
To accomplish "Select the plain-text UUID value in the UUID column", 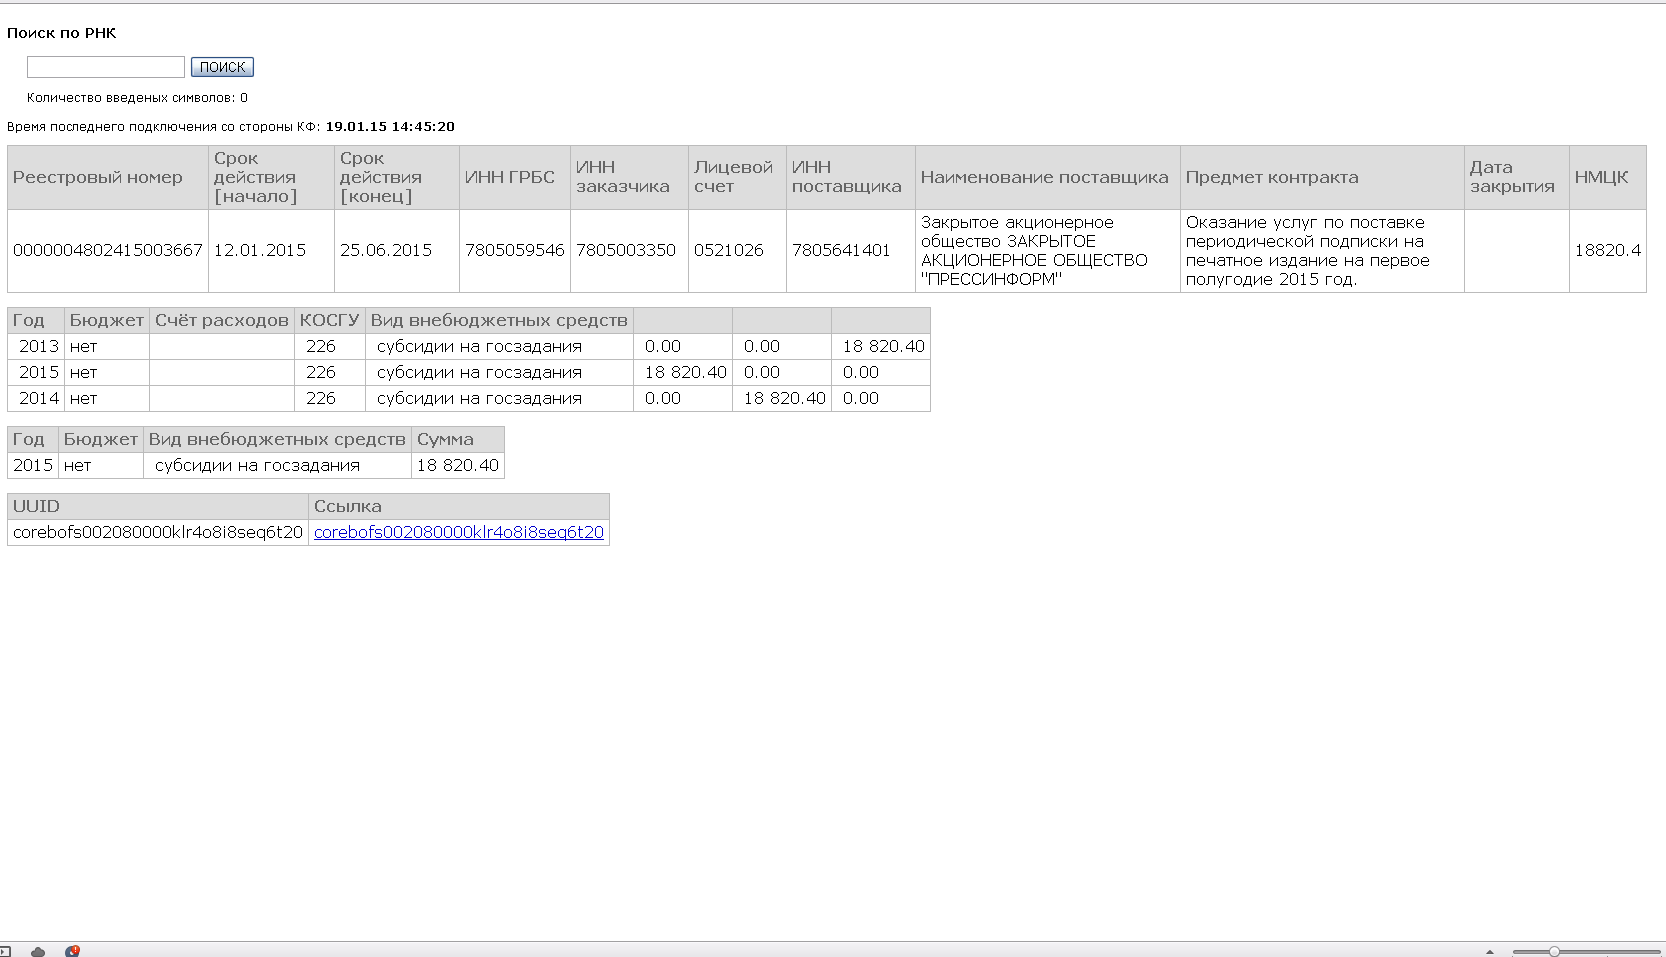I will tap(158, 532).
